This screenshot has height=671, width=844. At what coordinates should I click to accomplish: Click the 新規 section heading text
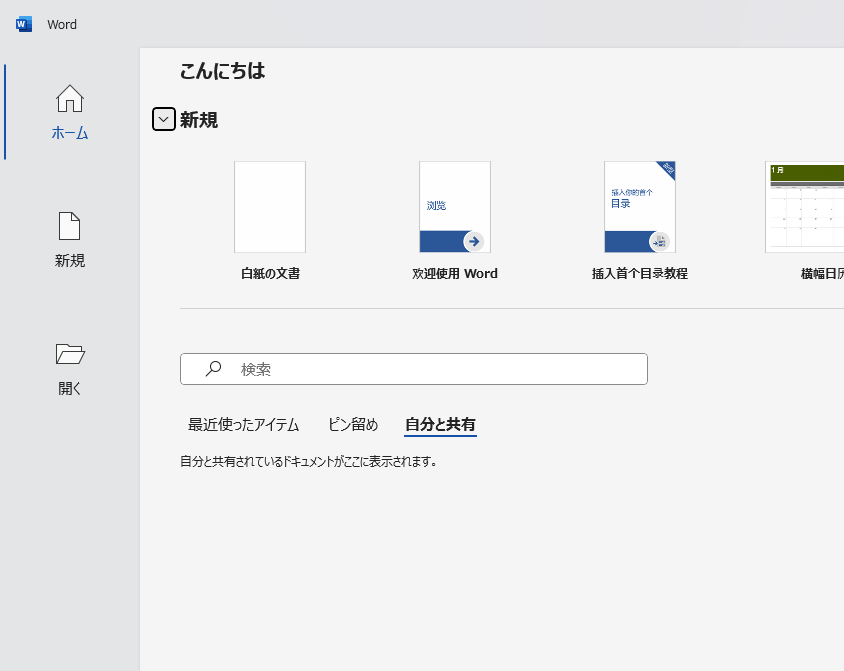pos(199,120)
